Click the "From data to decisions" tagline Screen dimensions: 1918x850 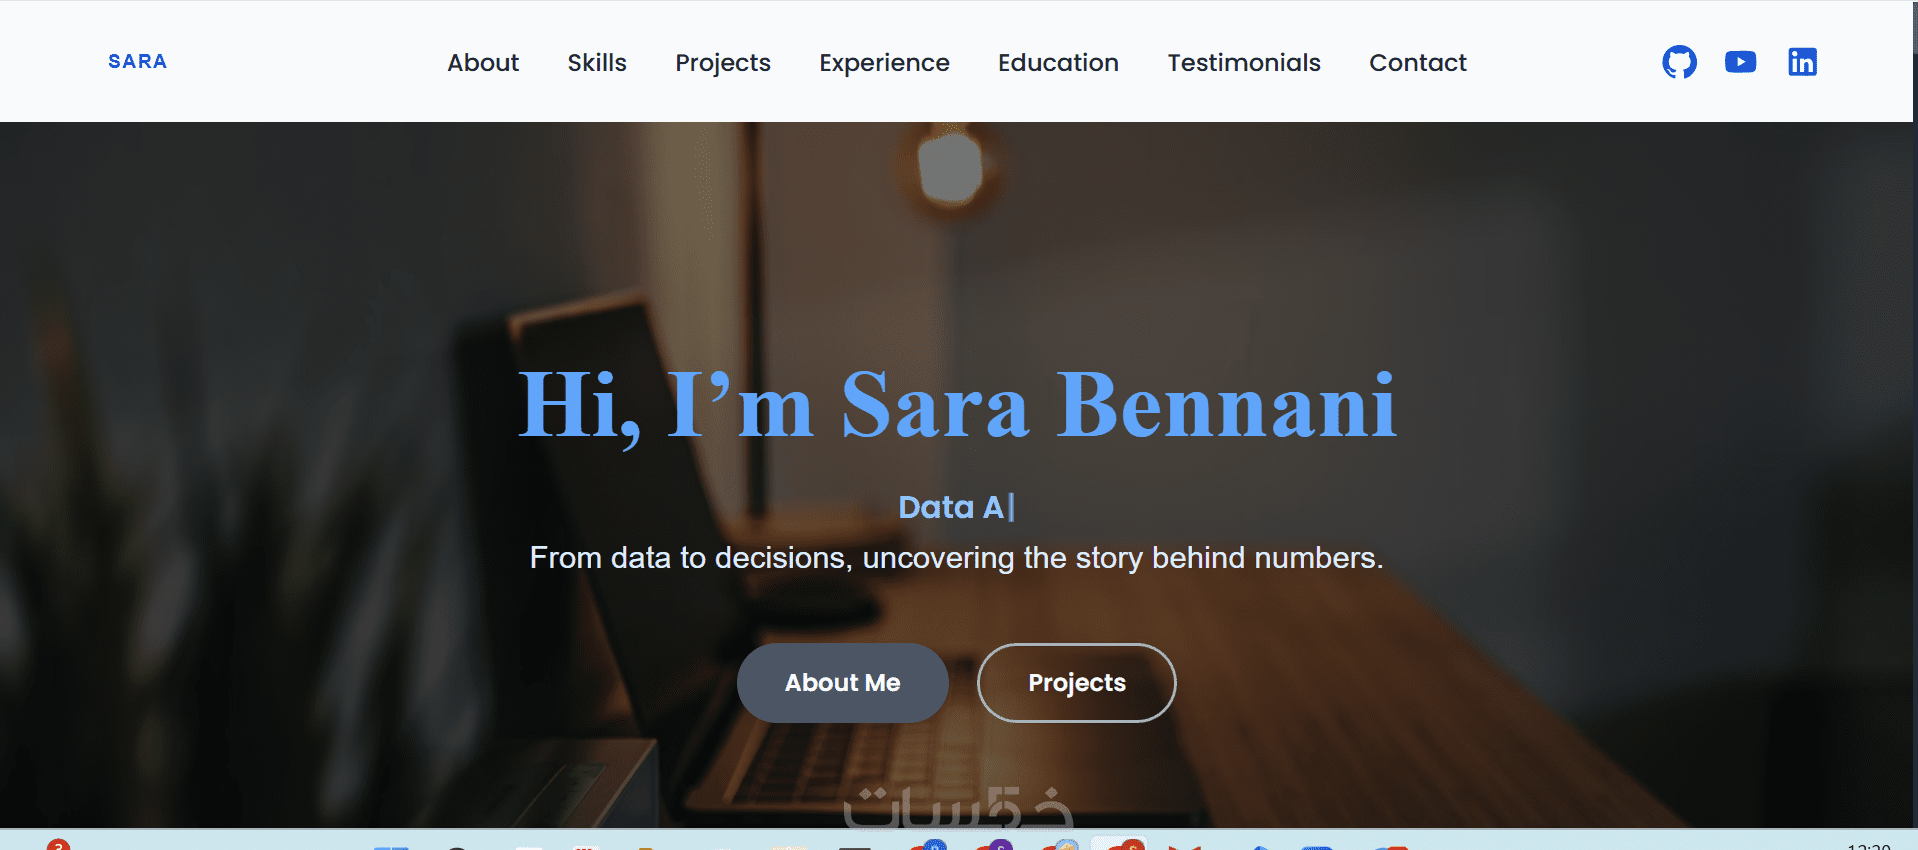(956, 558)
